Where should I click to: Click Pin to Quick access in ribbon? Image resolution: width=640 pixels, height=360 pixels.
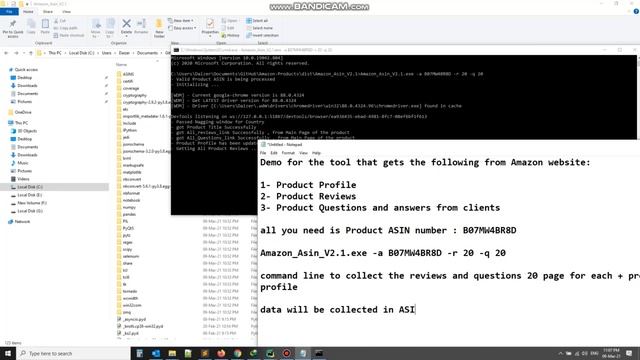(x=13, y=28)
